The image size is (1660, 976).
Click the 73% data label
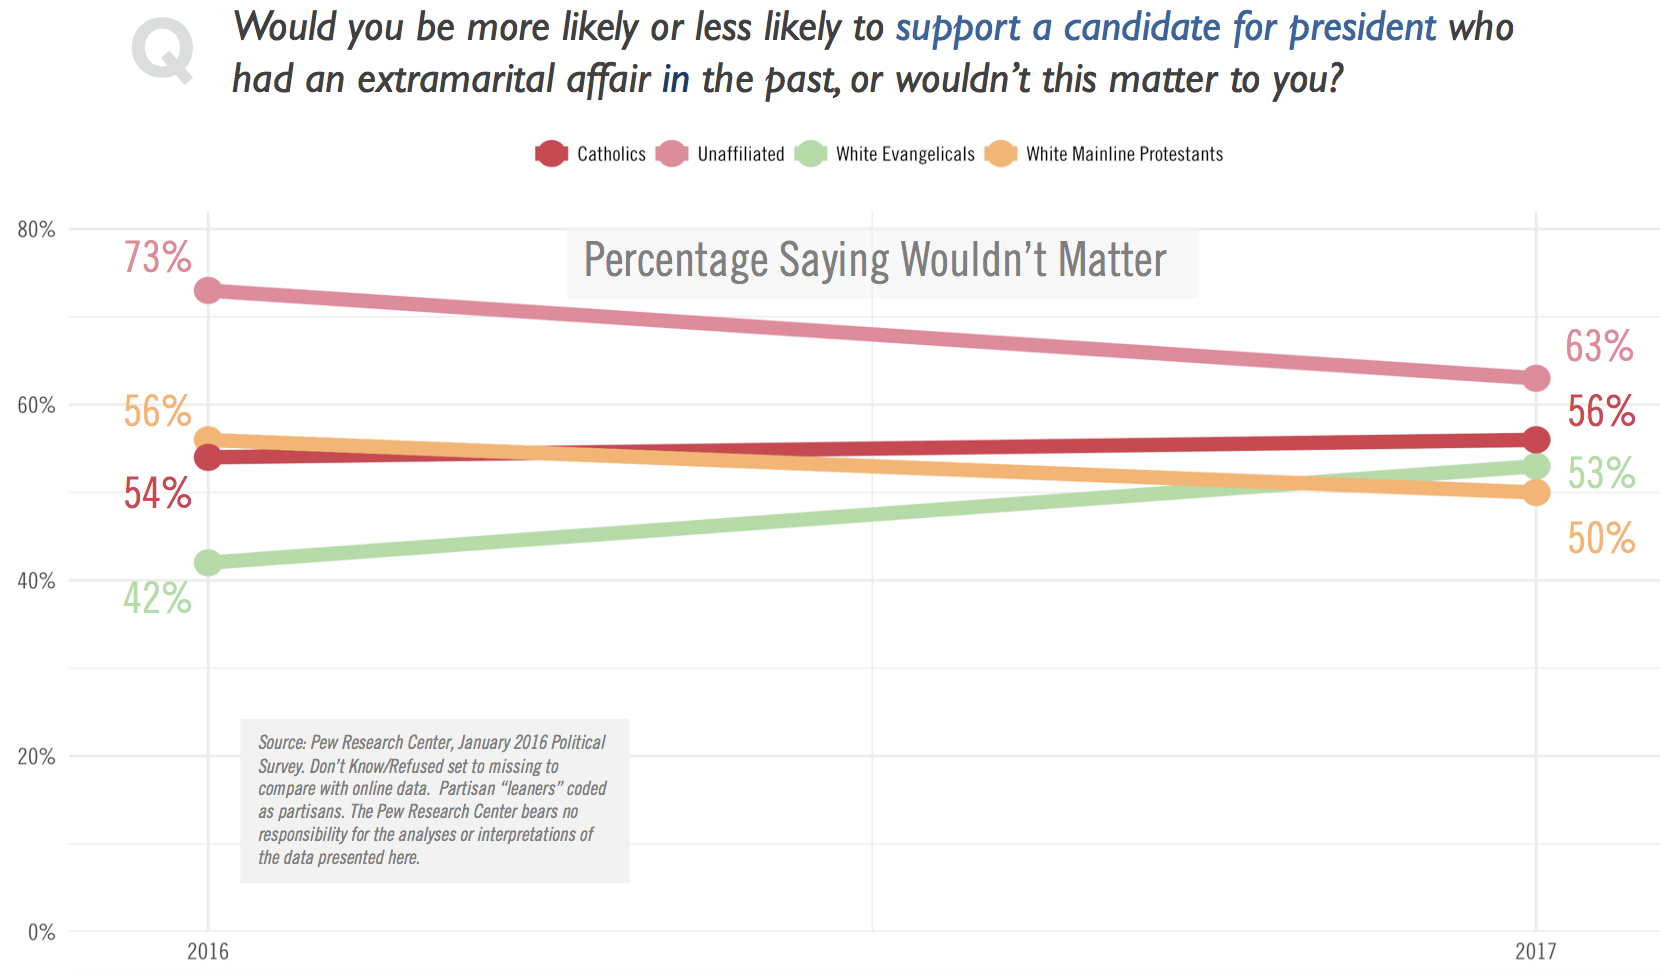tap(157, 258)
